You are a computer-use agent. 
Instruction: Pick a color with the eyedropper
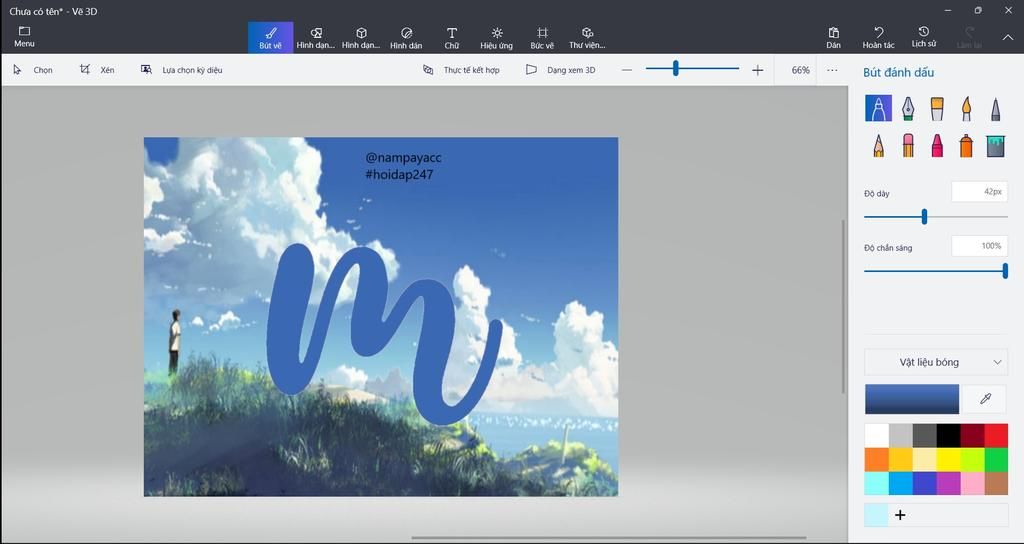[985, 399]
